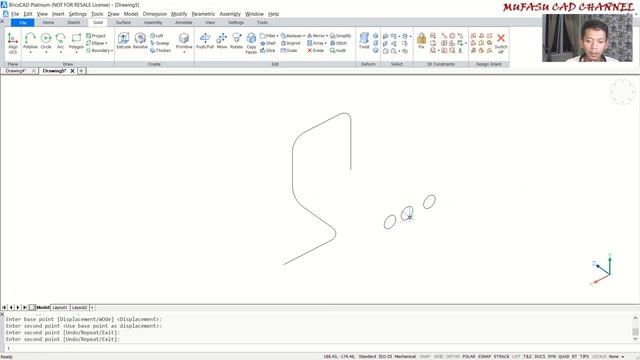Toggle DUCS in status bar

[x=540, y=357]
